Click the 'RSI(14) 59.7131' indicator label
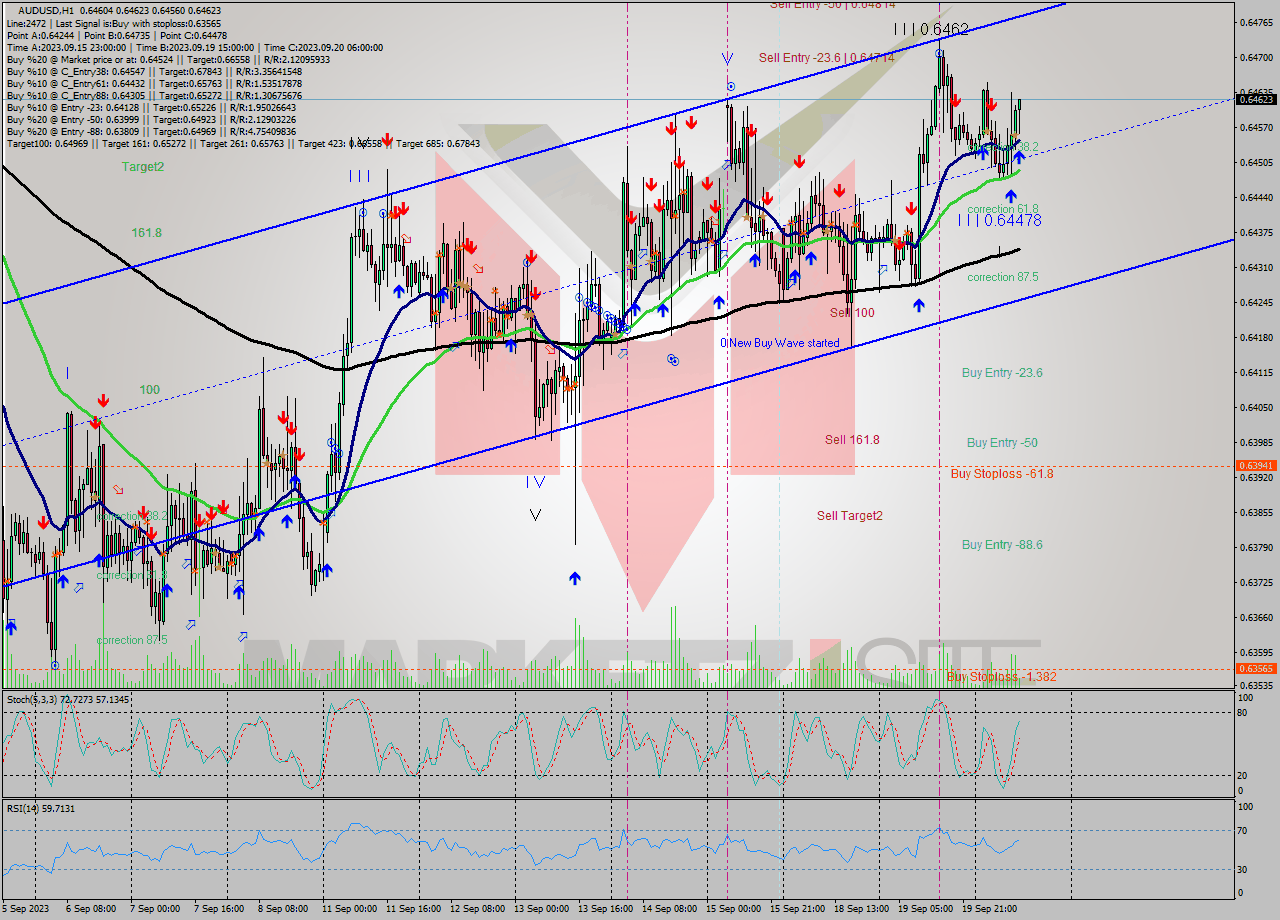1280x920 pixels. coord(41,808)
